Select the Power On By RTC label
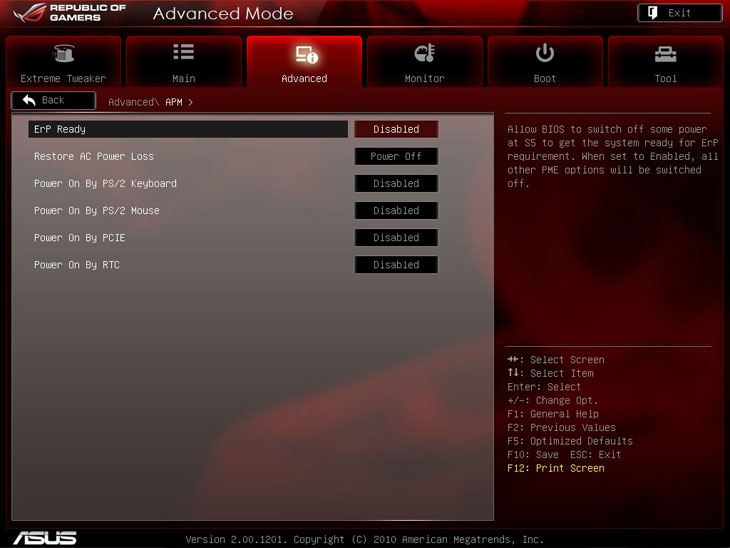 (76, 265)
